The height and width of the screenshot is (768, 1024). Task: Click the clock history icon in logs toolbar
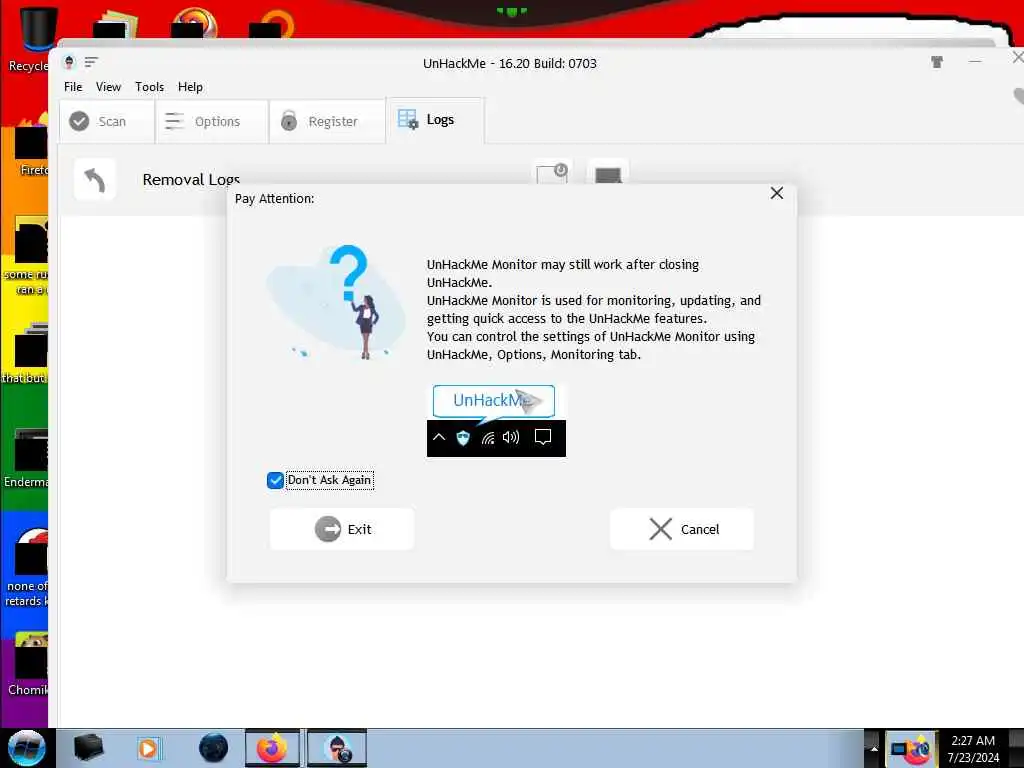552,172
